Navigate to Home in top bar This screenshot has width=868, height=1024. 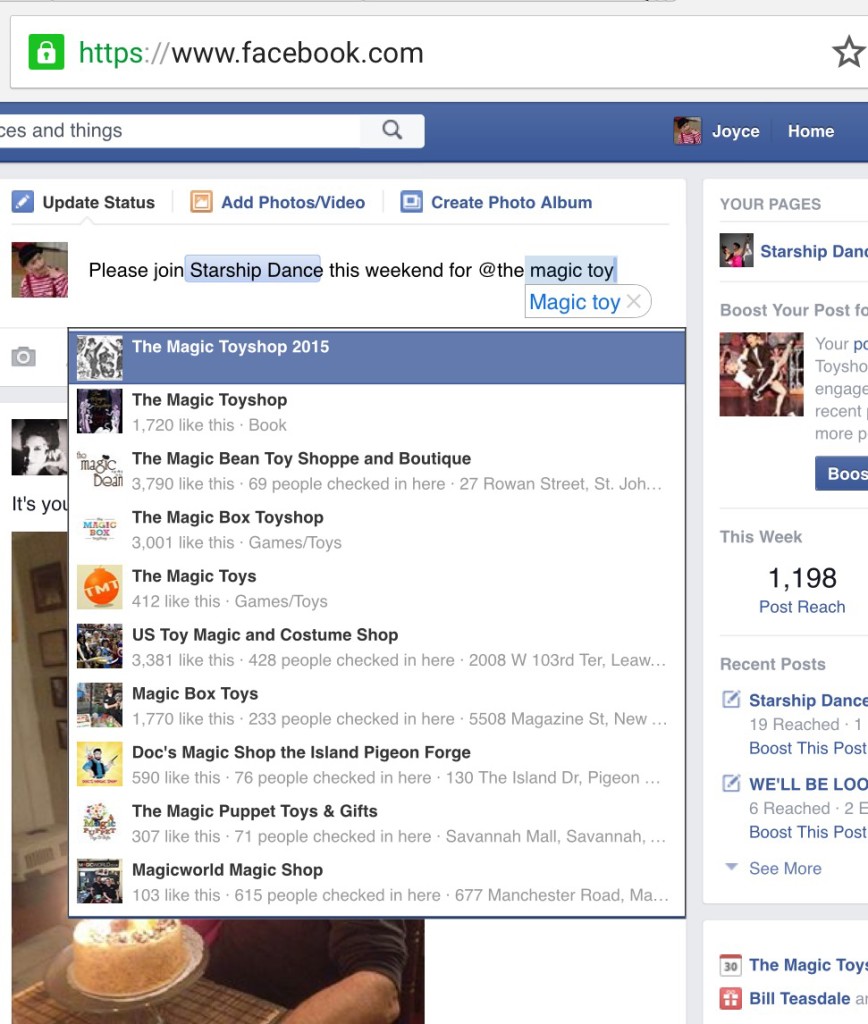click(x=811, y=131)
